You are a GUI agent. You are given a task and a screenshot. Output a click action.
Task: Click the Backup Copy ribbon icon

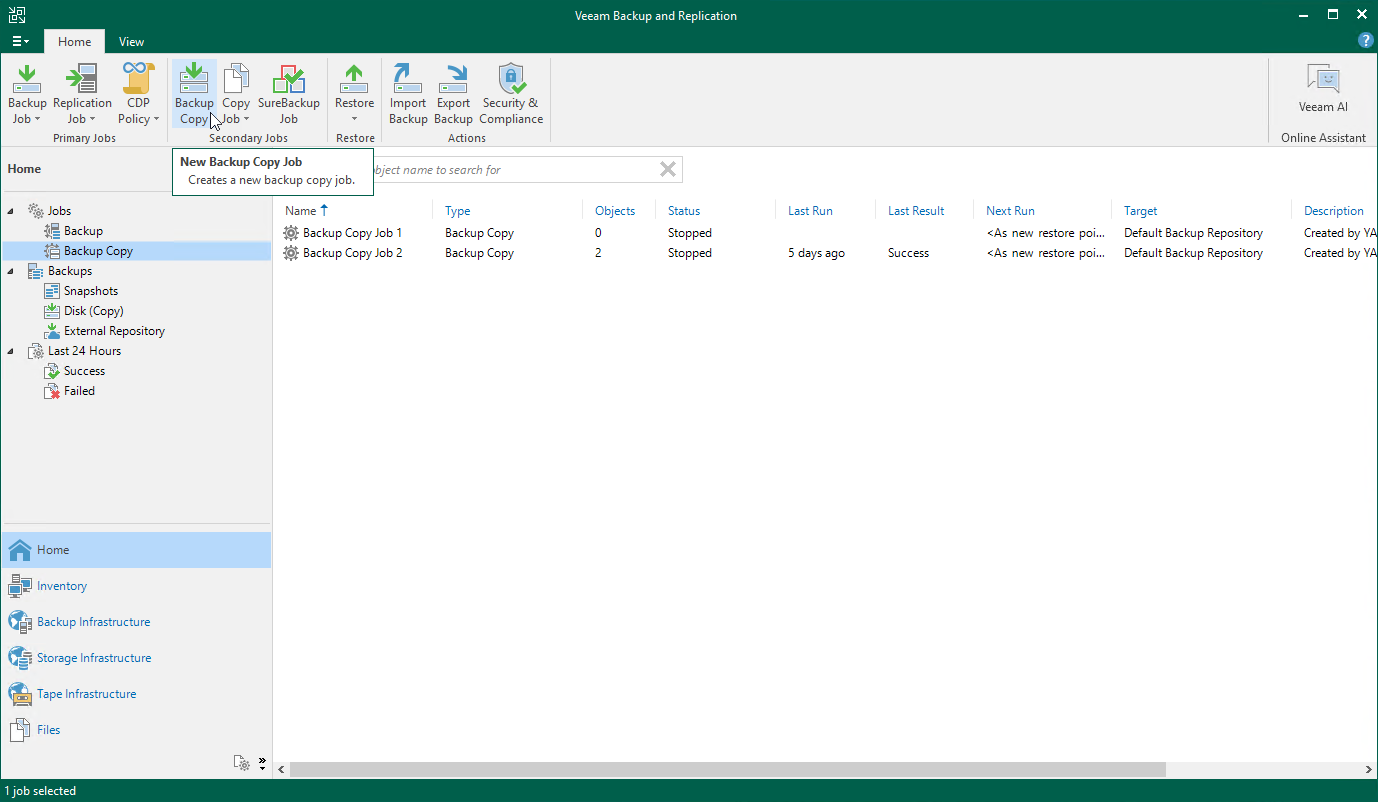click(x=194, y=79)
